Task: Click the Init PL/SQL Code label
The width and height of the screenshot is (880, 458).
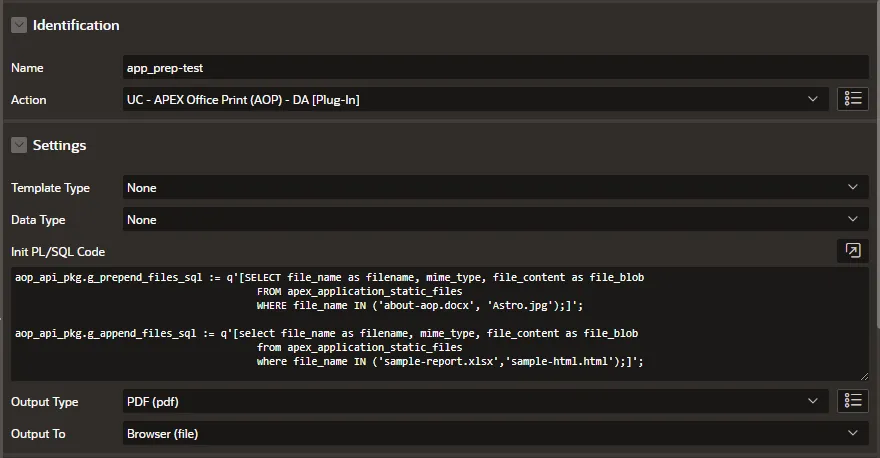Action: tap(58, 252)
